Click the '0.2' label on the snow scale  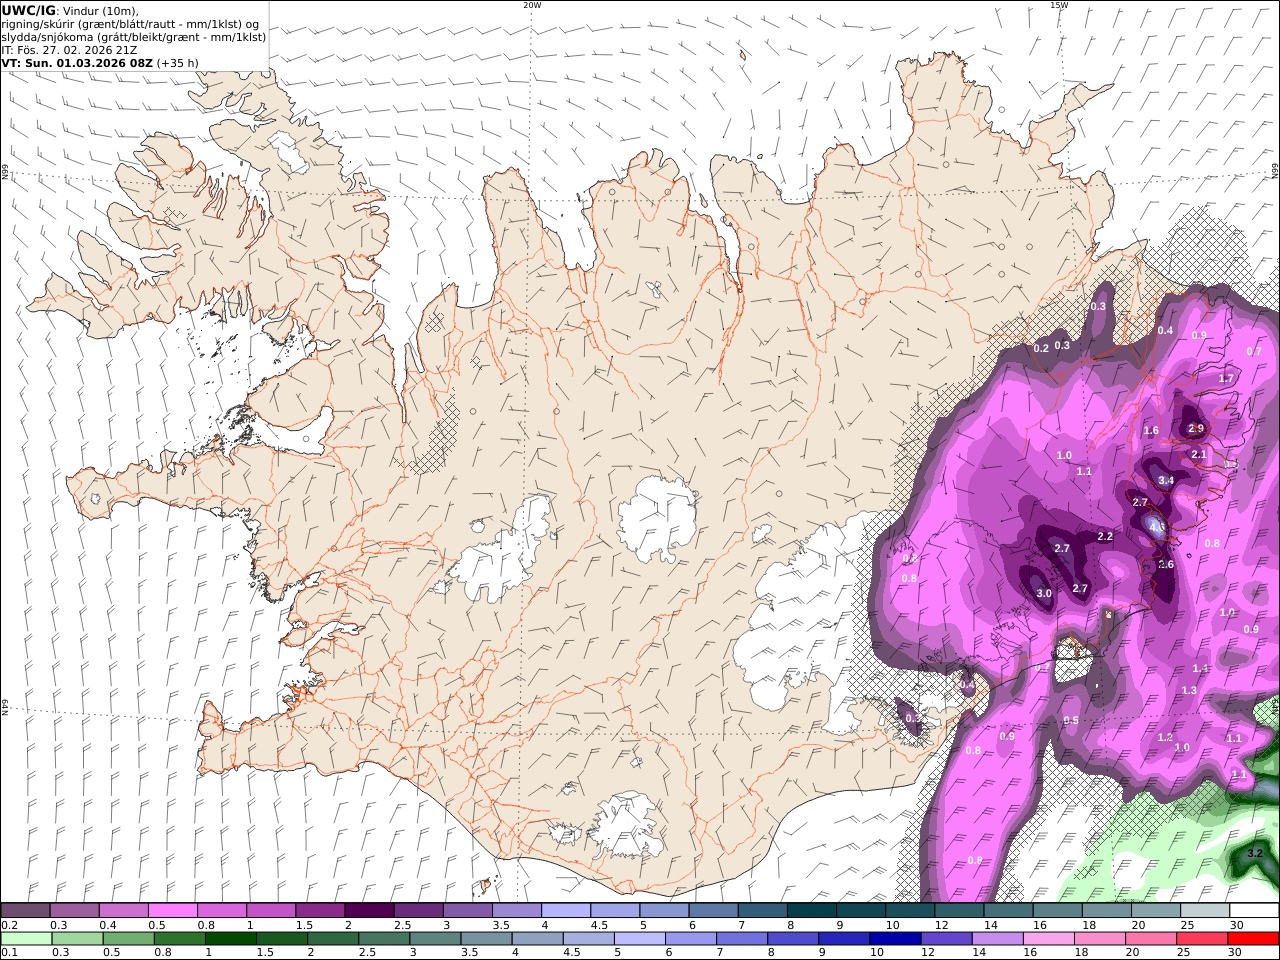point(8,925)
